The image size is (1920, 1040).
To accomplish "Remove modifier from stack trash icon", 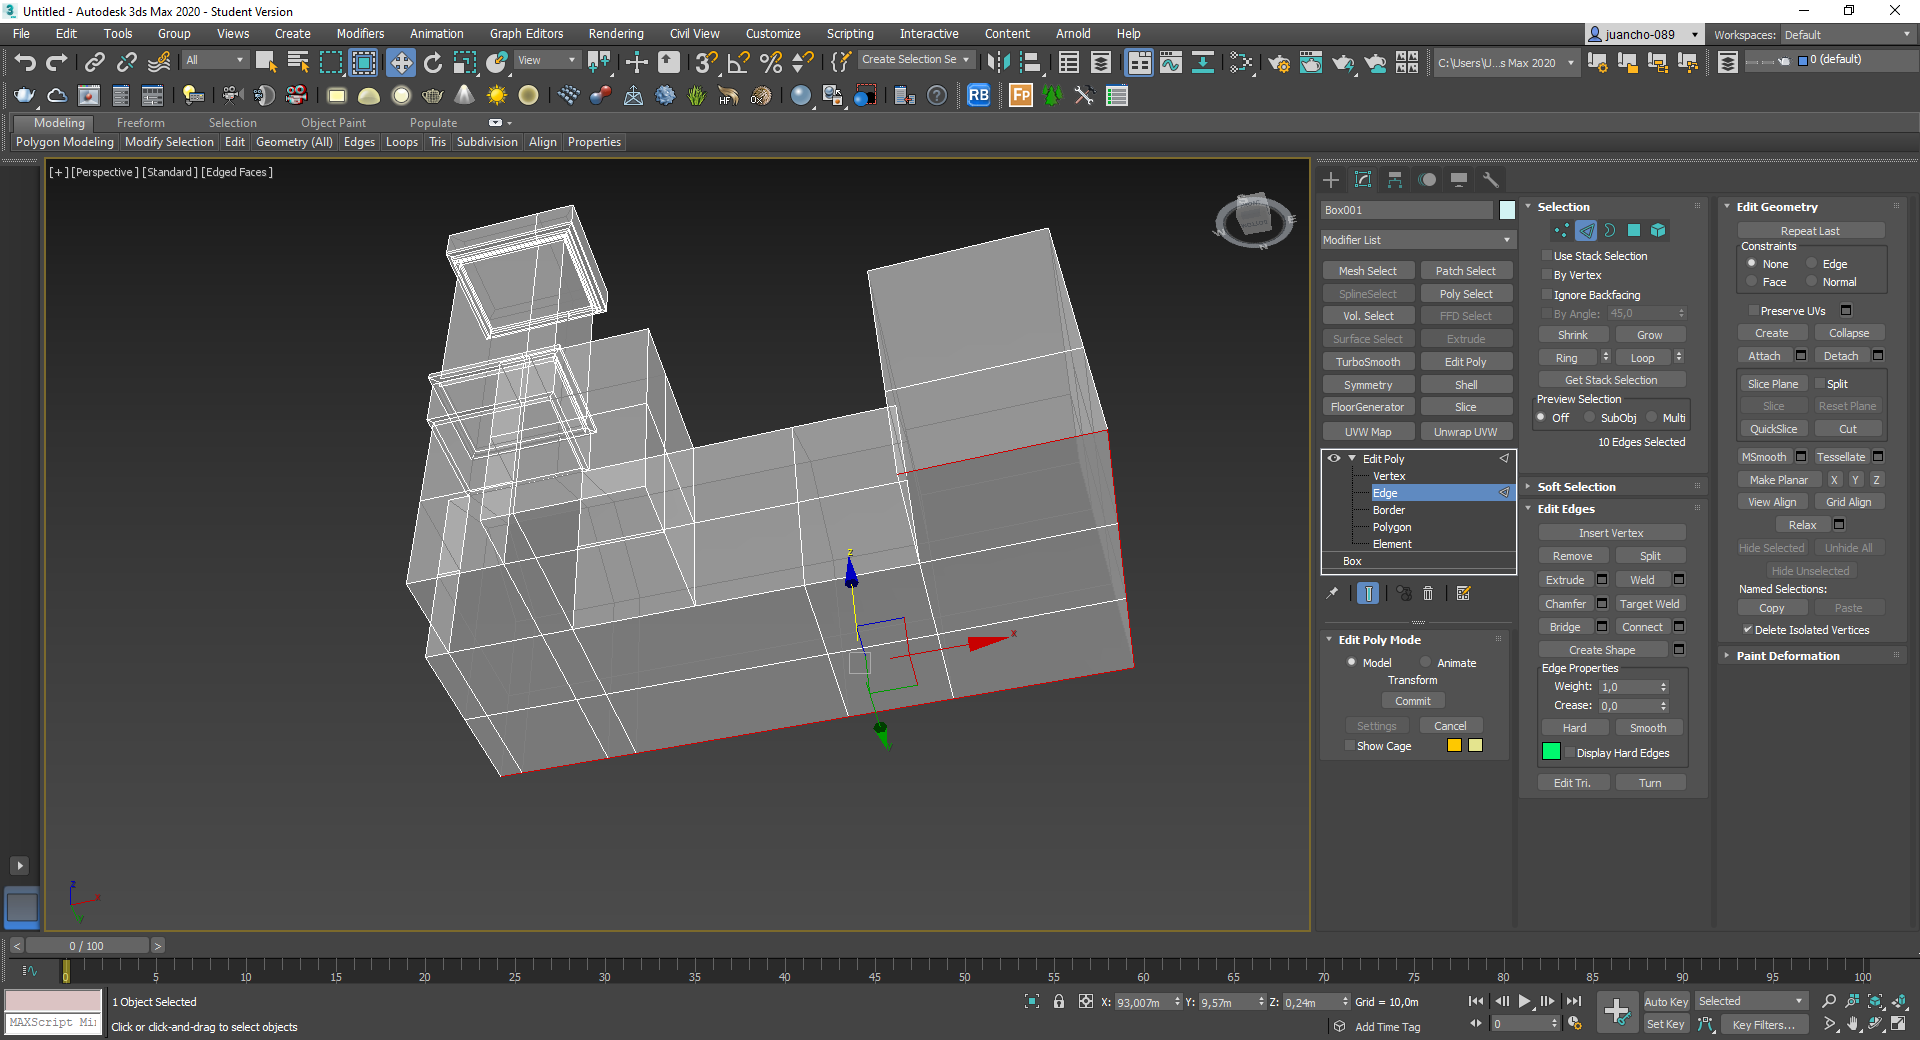I will [x=1428, y=594].
